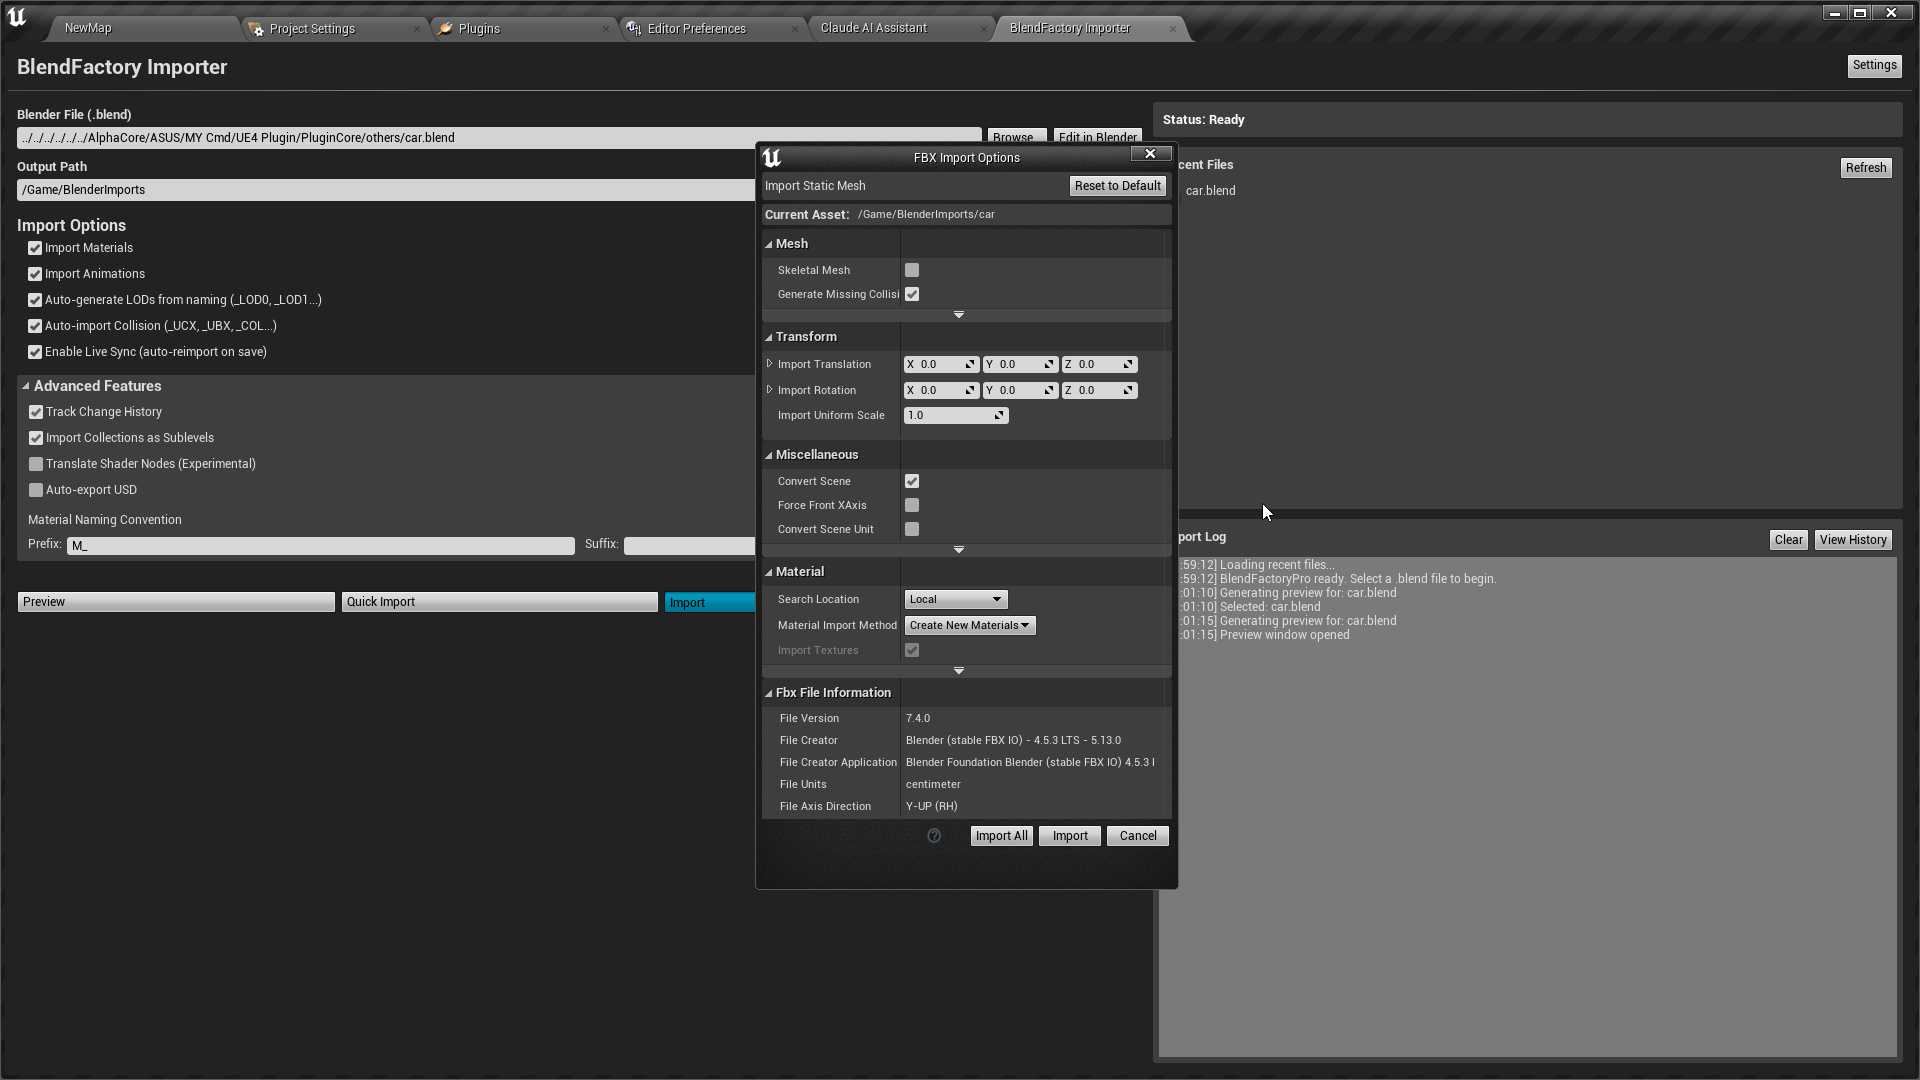Enable Translate Shader Nodes (Experimental)
Viewport: 1920px width, 1080px height.
pos(36,464)
